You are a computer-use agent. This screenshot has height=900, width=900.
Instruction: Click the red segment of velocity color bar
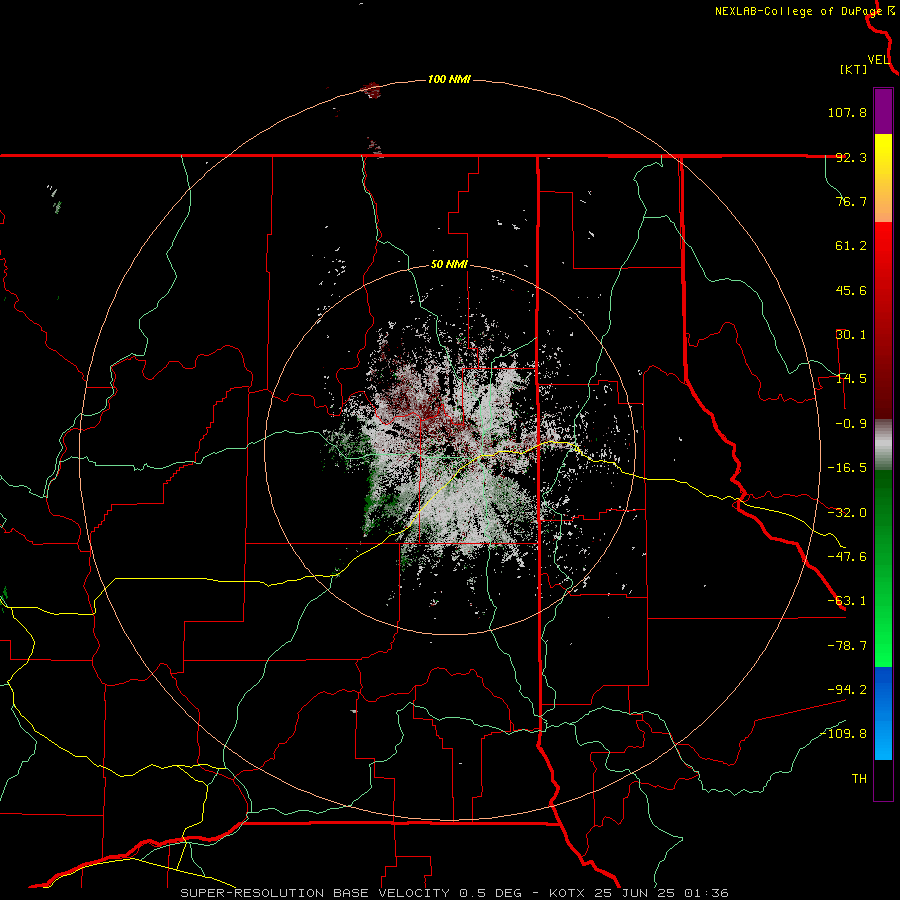coord(883,320)
